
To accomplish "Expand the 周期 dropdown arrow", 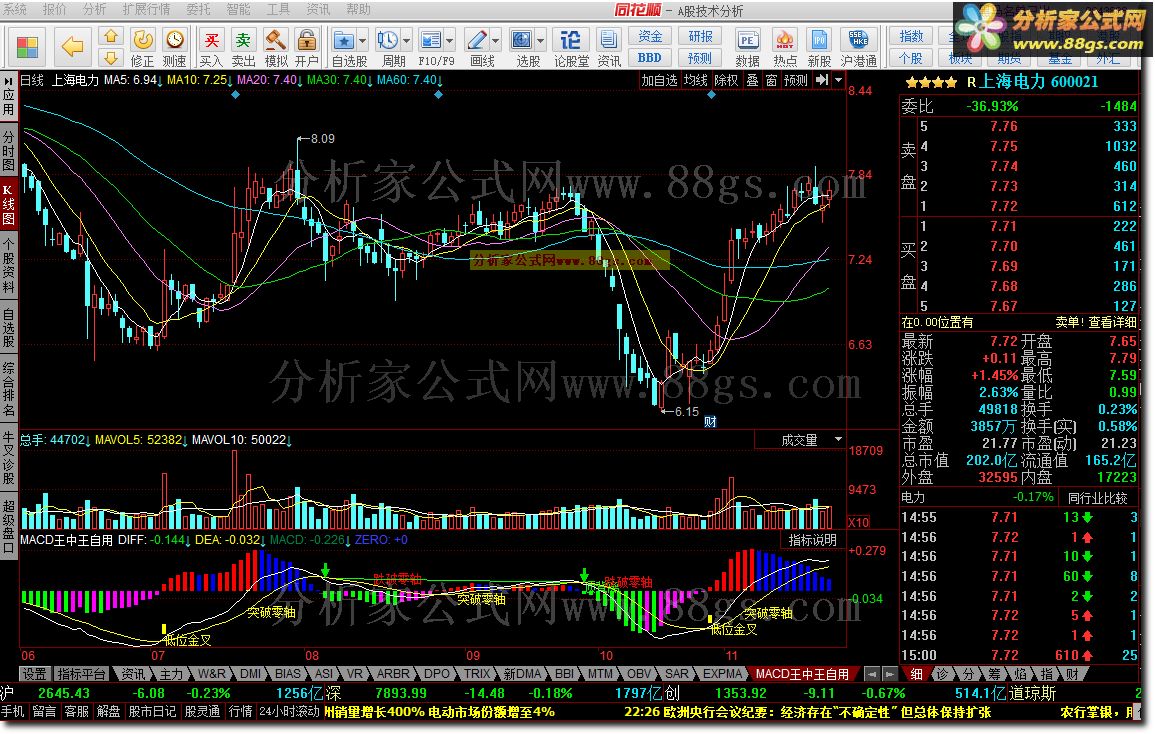I will tap(406, 41).
